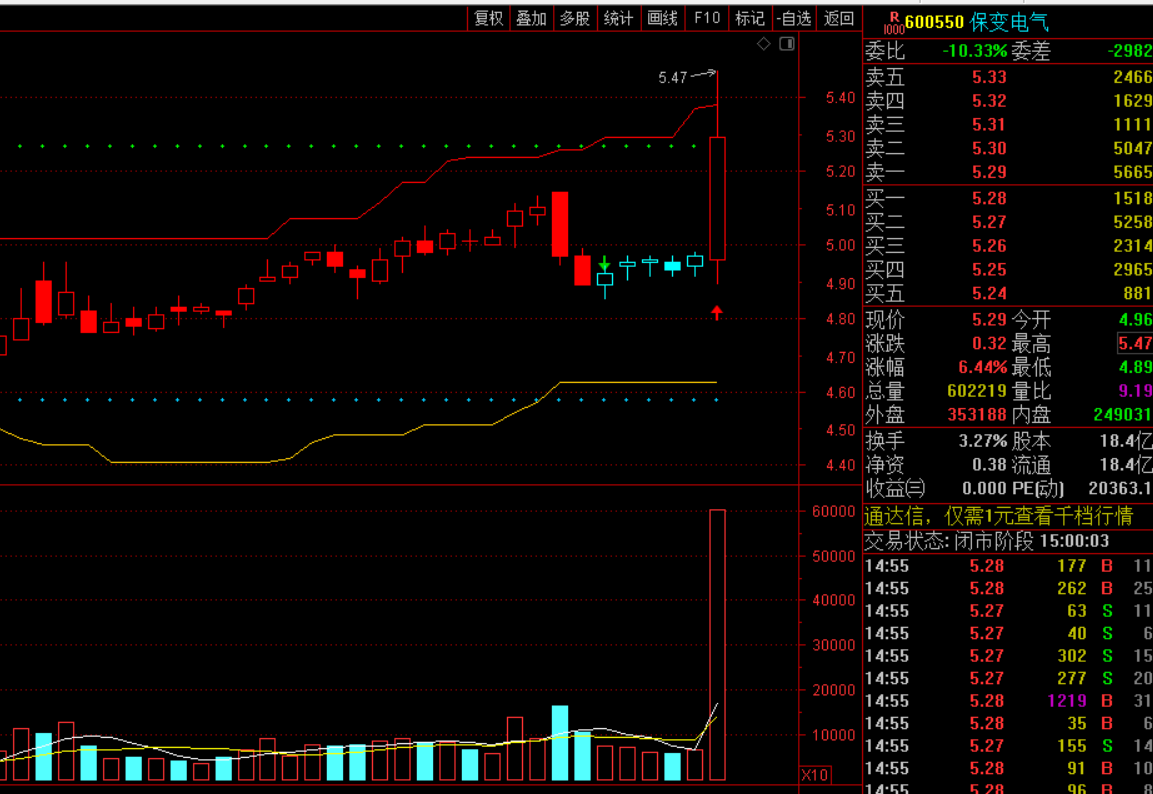Click the X10 volume scale box

[815, 775]
